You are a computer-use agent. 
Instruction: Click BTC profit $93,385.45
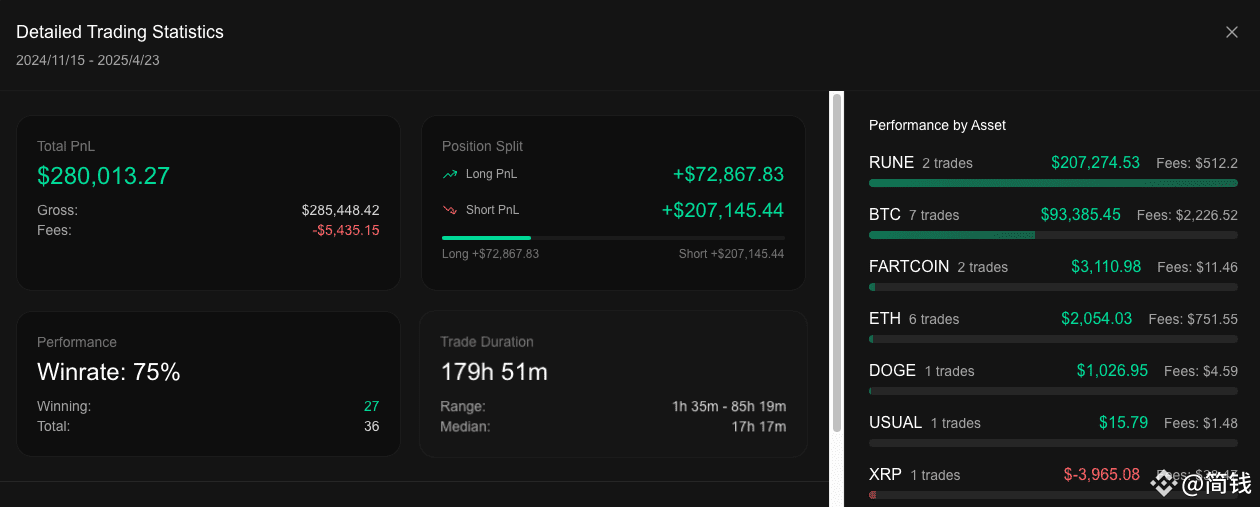click(x=1080, y=214)
